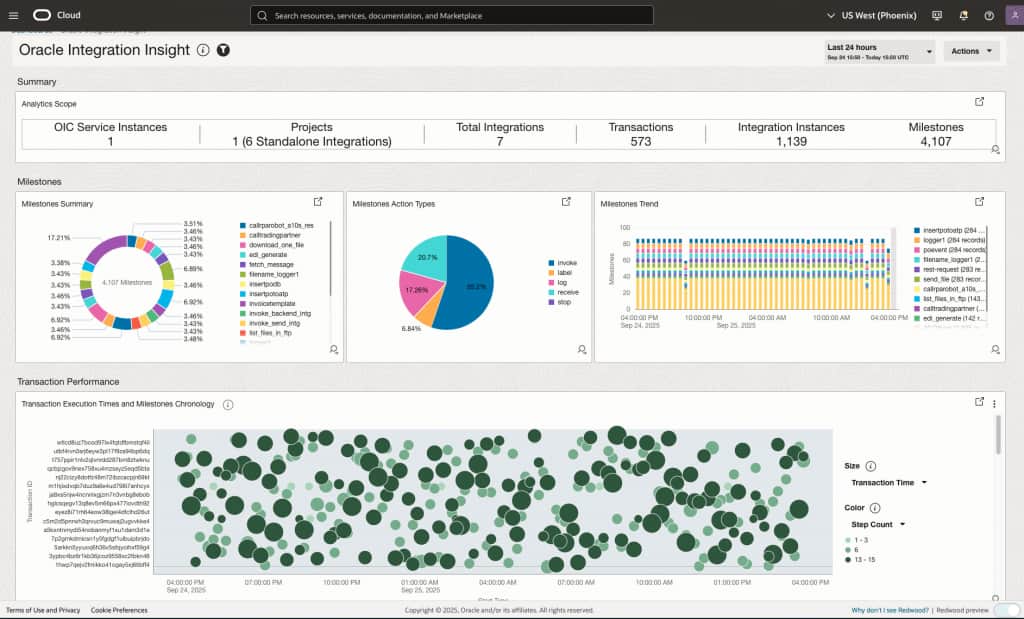This screenshot has height=619, width=1024.
Task: Open the hamburger navigation menu
Action: tap(13, 15)
